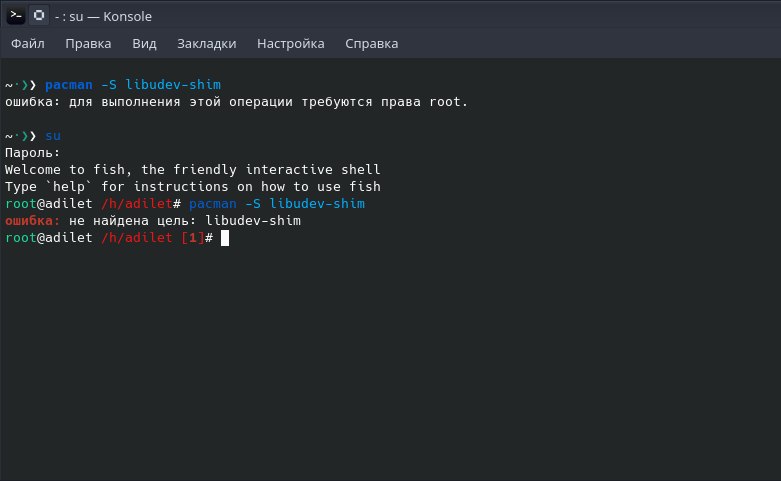Click the 'не найдена цель: libudev-shim' error

[x=153, y=220]
